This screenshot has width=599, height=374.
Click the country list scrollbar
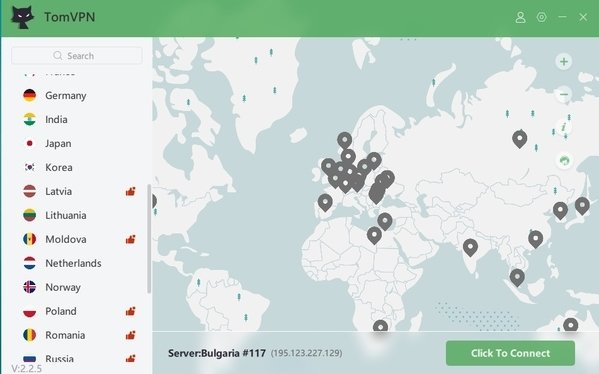[149, 239]
